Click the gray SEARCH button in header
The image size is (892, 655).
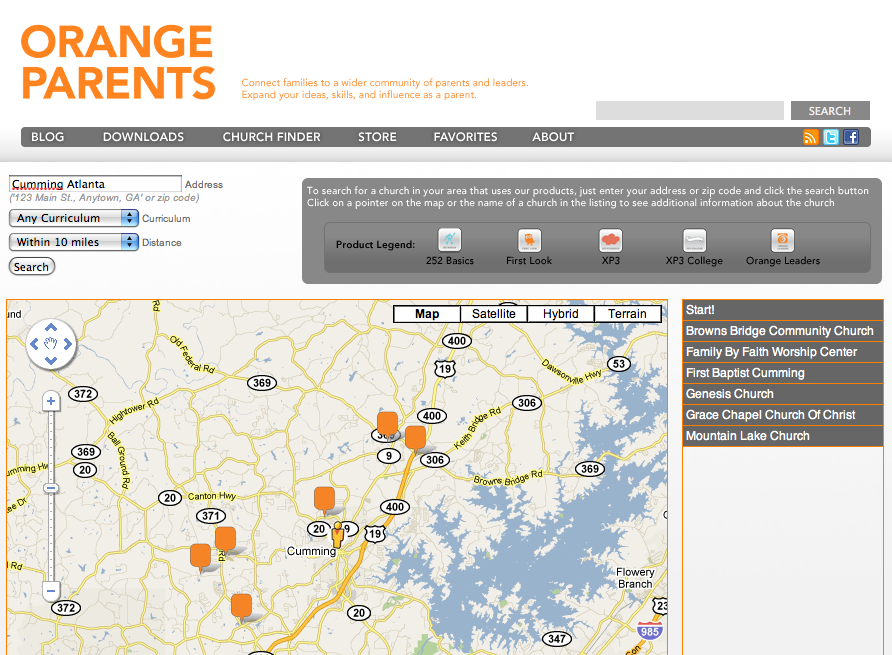(x=830, y=110)
